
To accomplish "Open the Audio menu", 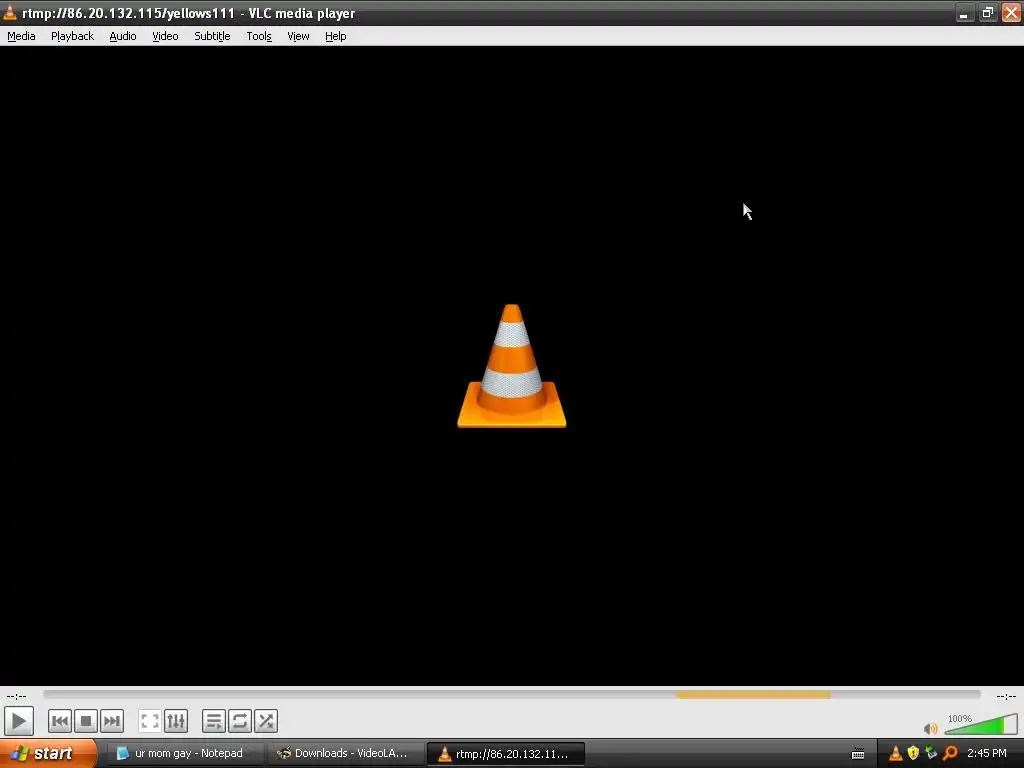I will pos(123,36).
